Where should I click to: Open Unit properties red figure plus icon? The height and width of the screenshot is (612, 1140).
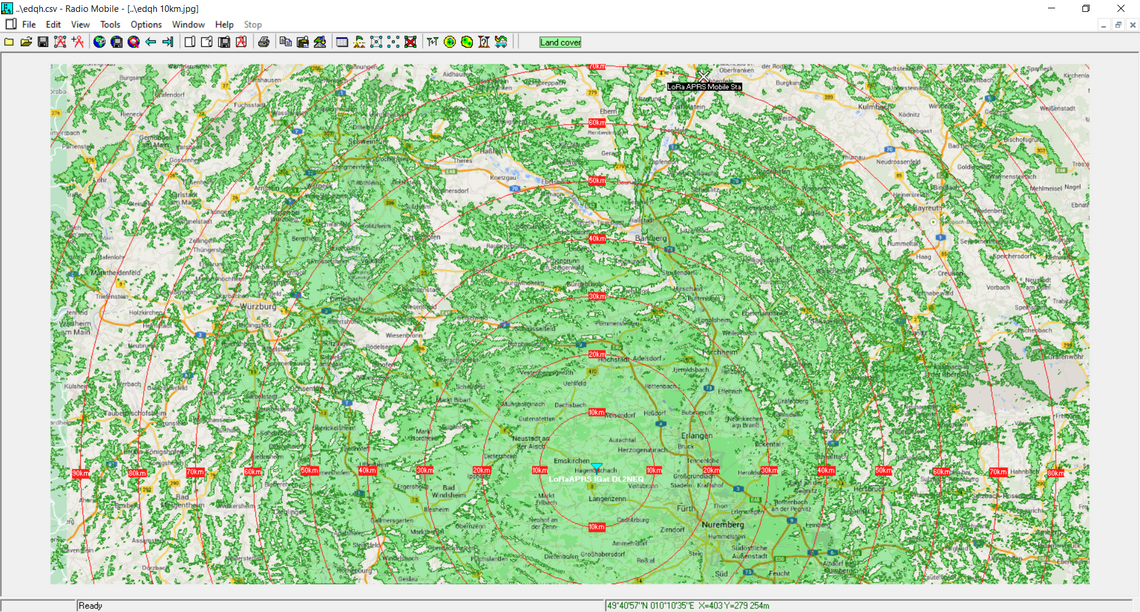point(77,42)
